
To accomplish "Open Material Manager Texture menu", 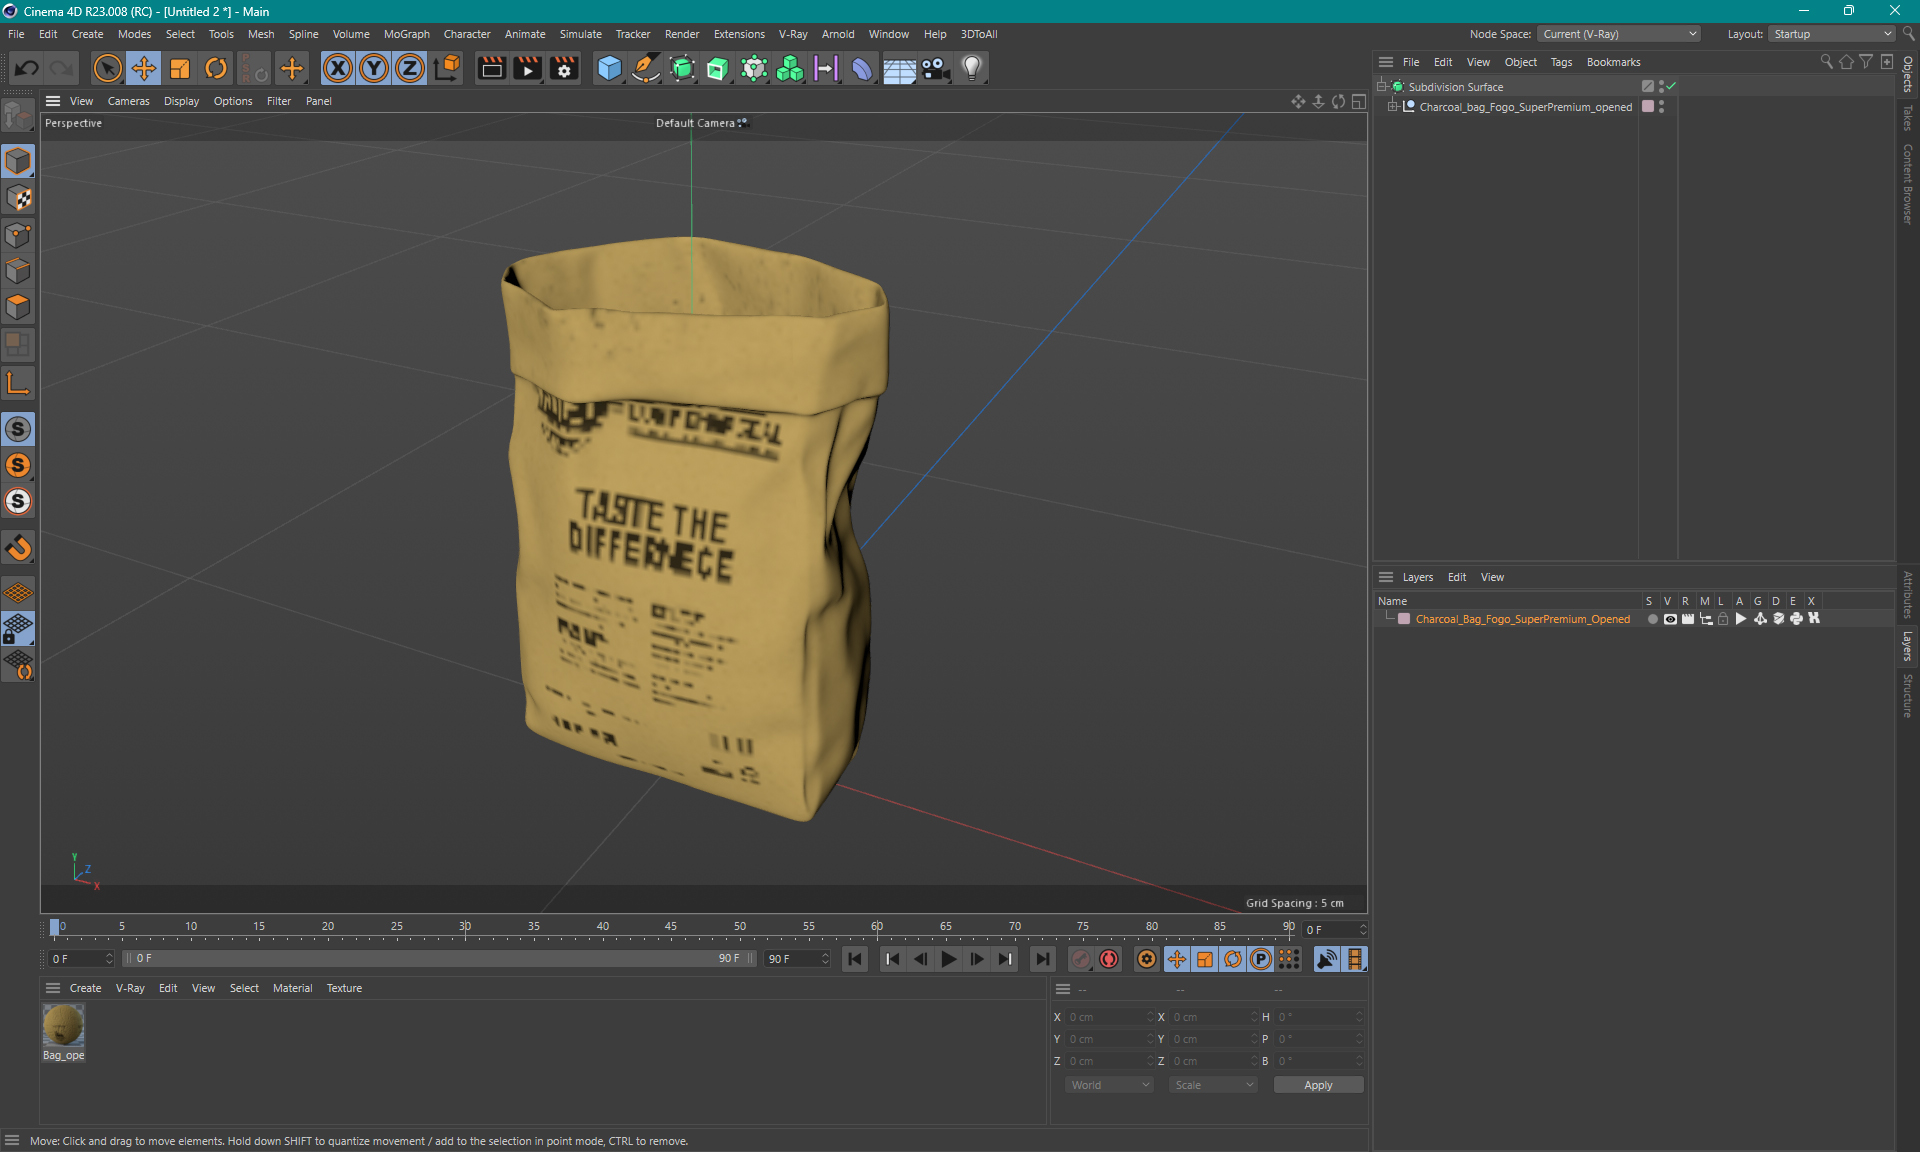I will pos(344,988).
